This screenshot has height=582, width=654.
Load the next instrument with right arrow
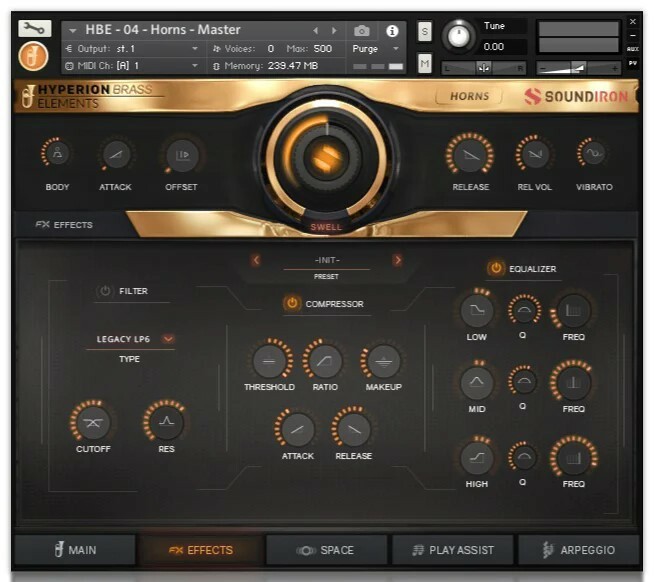(334, 30)
